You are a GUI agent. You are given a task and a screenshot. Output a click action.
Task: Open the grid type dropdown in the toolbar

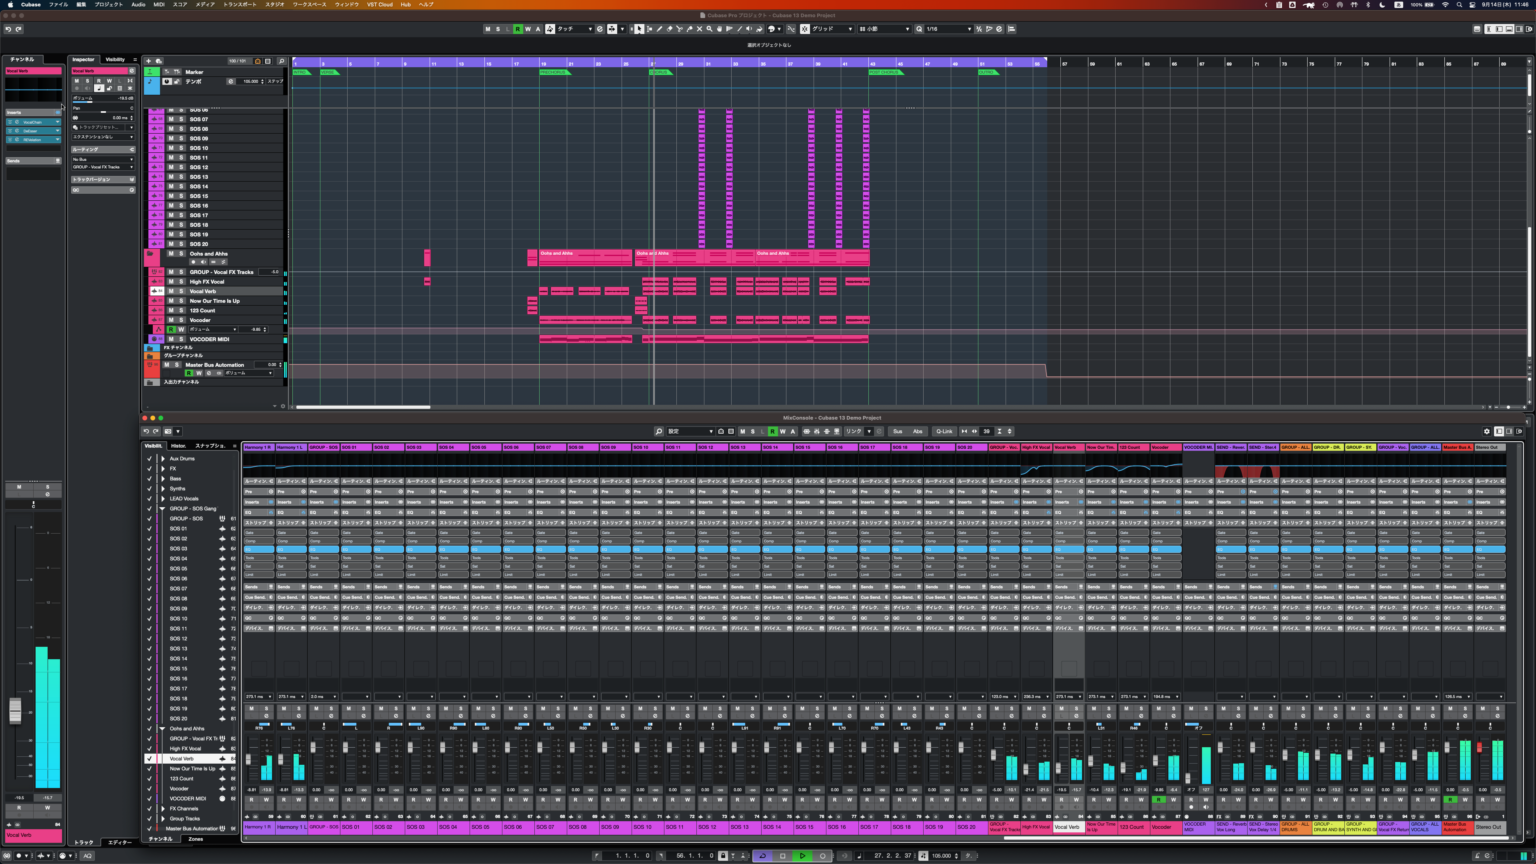coord(835,30)
